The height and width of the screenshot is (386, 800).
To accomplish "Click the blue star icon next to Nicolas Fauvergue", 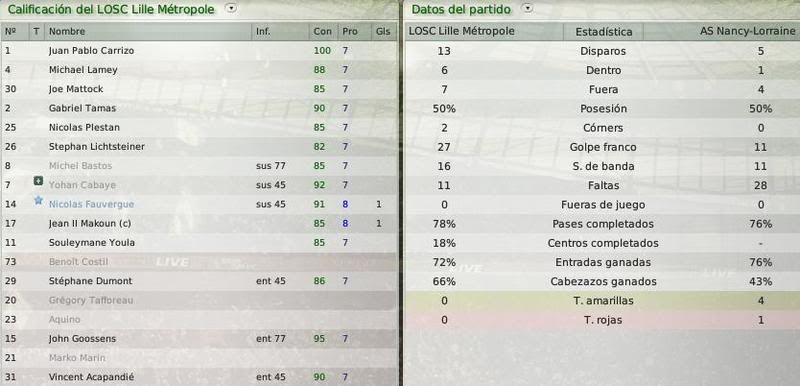I will pos(38,200).
